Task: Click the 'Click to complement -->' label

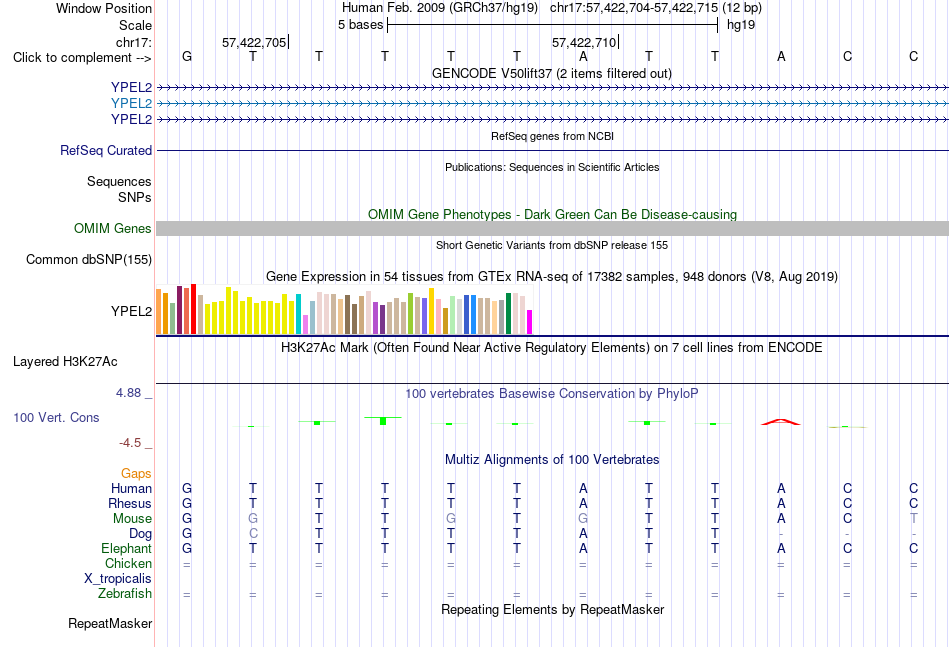Action: (82, 58)
